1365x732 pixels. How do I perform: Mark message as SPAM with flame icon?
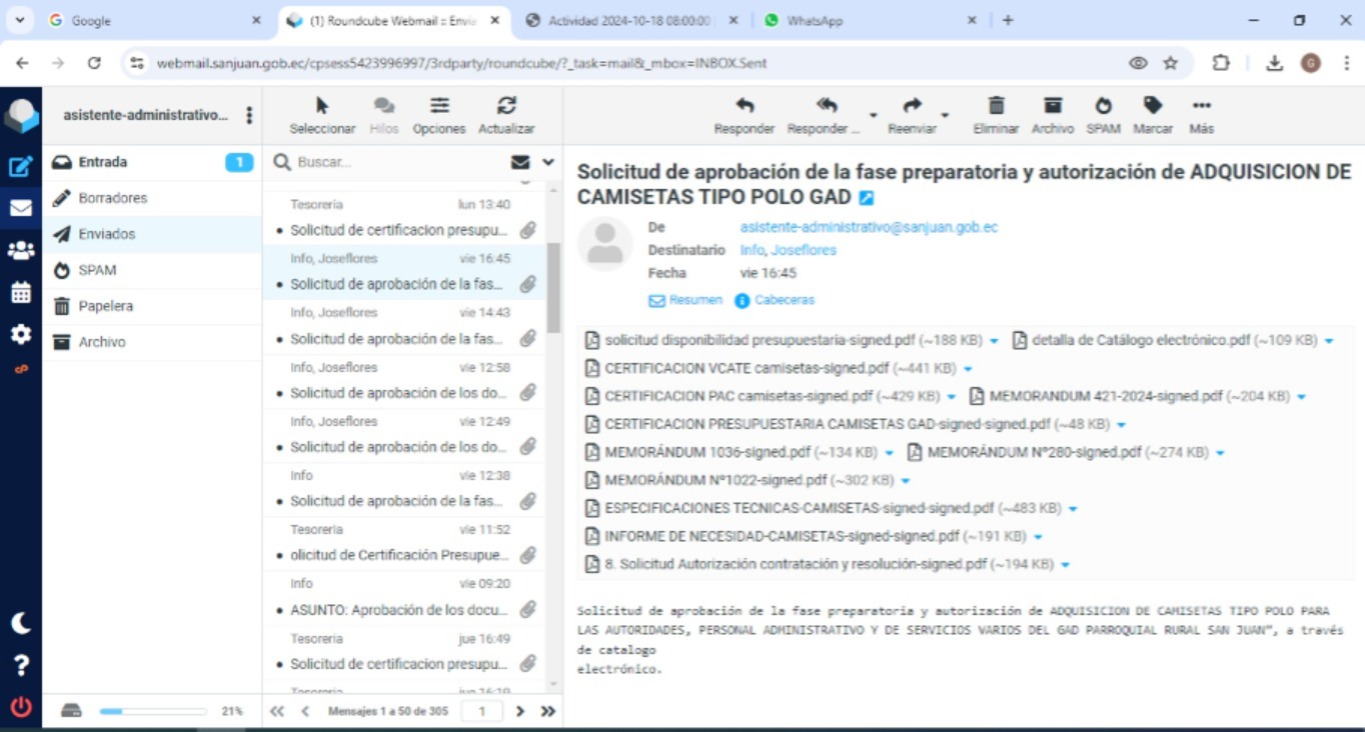point(1103,106)
